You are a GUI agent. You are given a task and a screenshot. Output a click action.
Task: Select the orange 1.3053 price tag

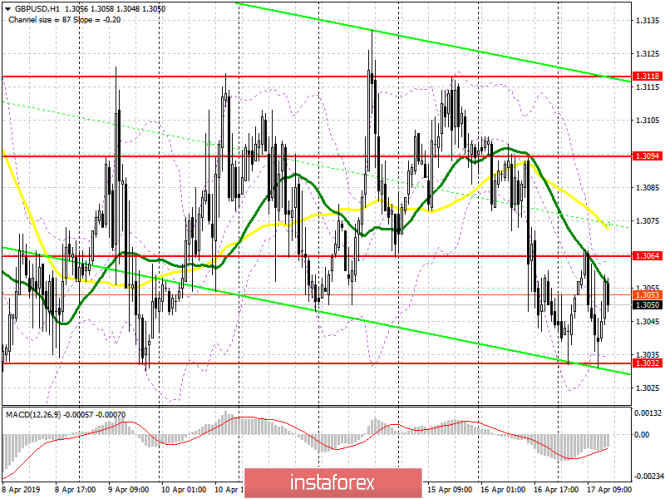[647, 295]
